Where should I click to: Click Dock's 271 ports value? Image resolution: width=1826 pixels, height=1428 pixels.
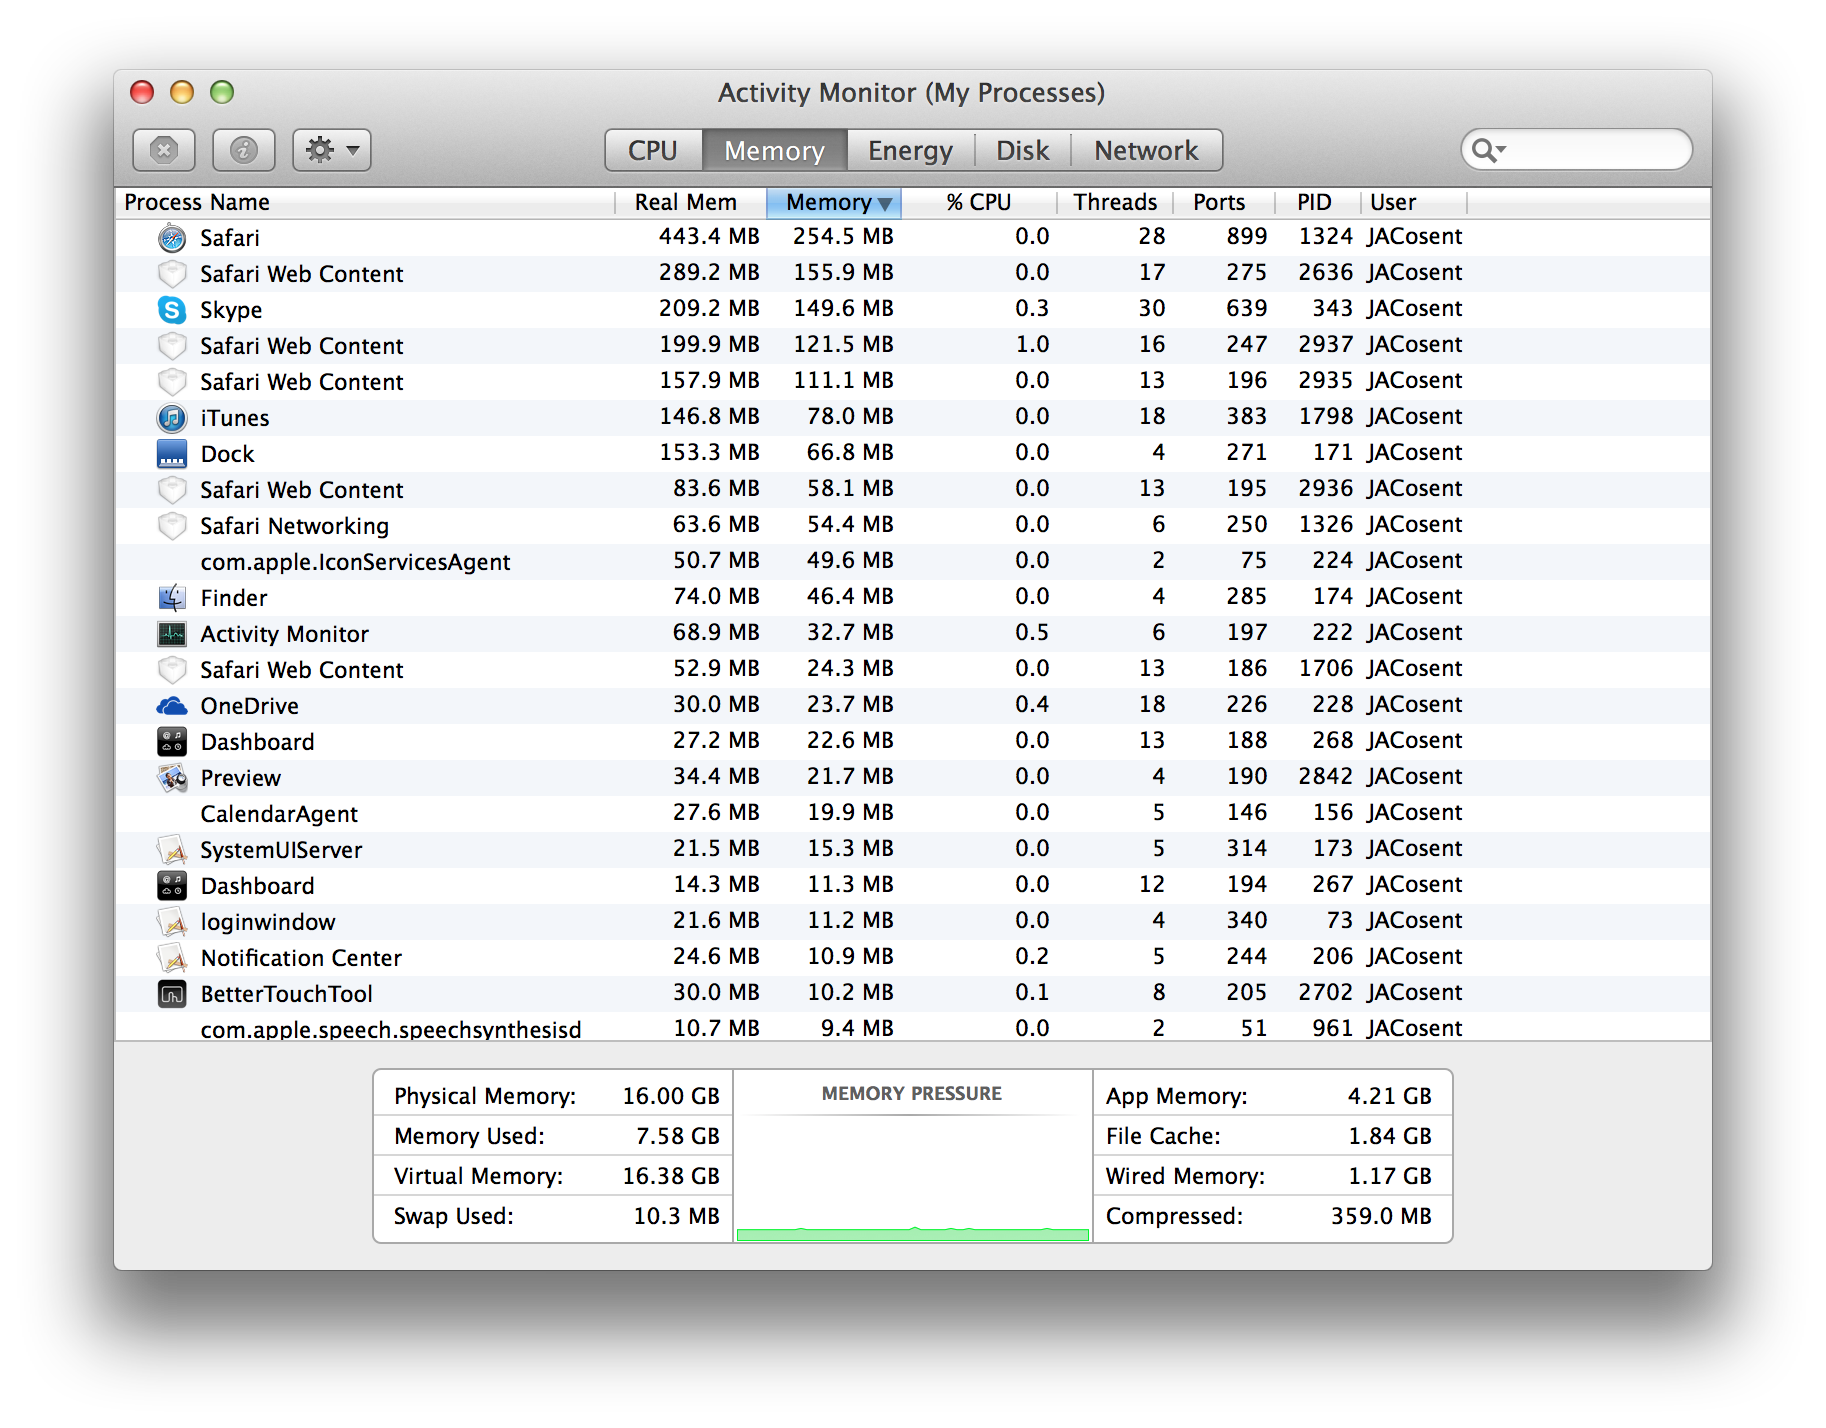(x=1246, y=453)
